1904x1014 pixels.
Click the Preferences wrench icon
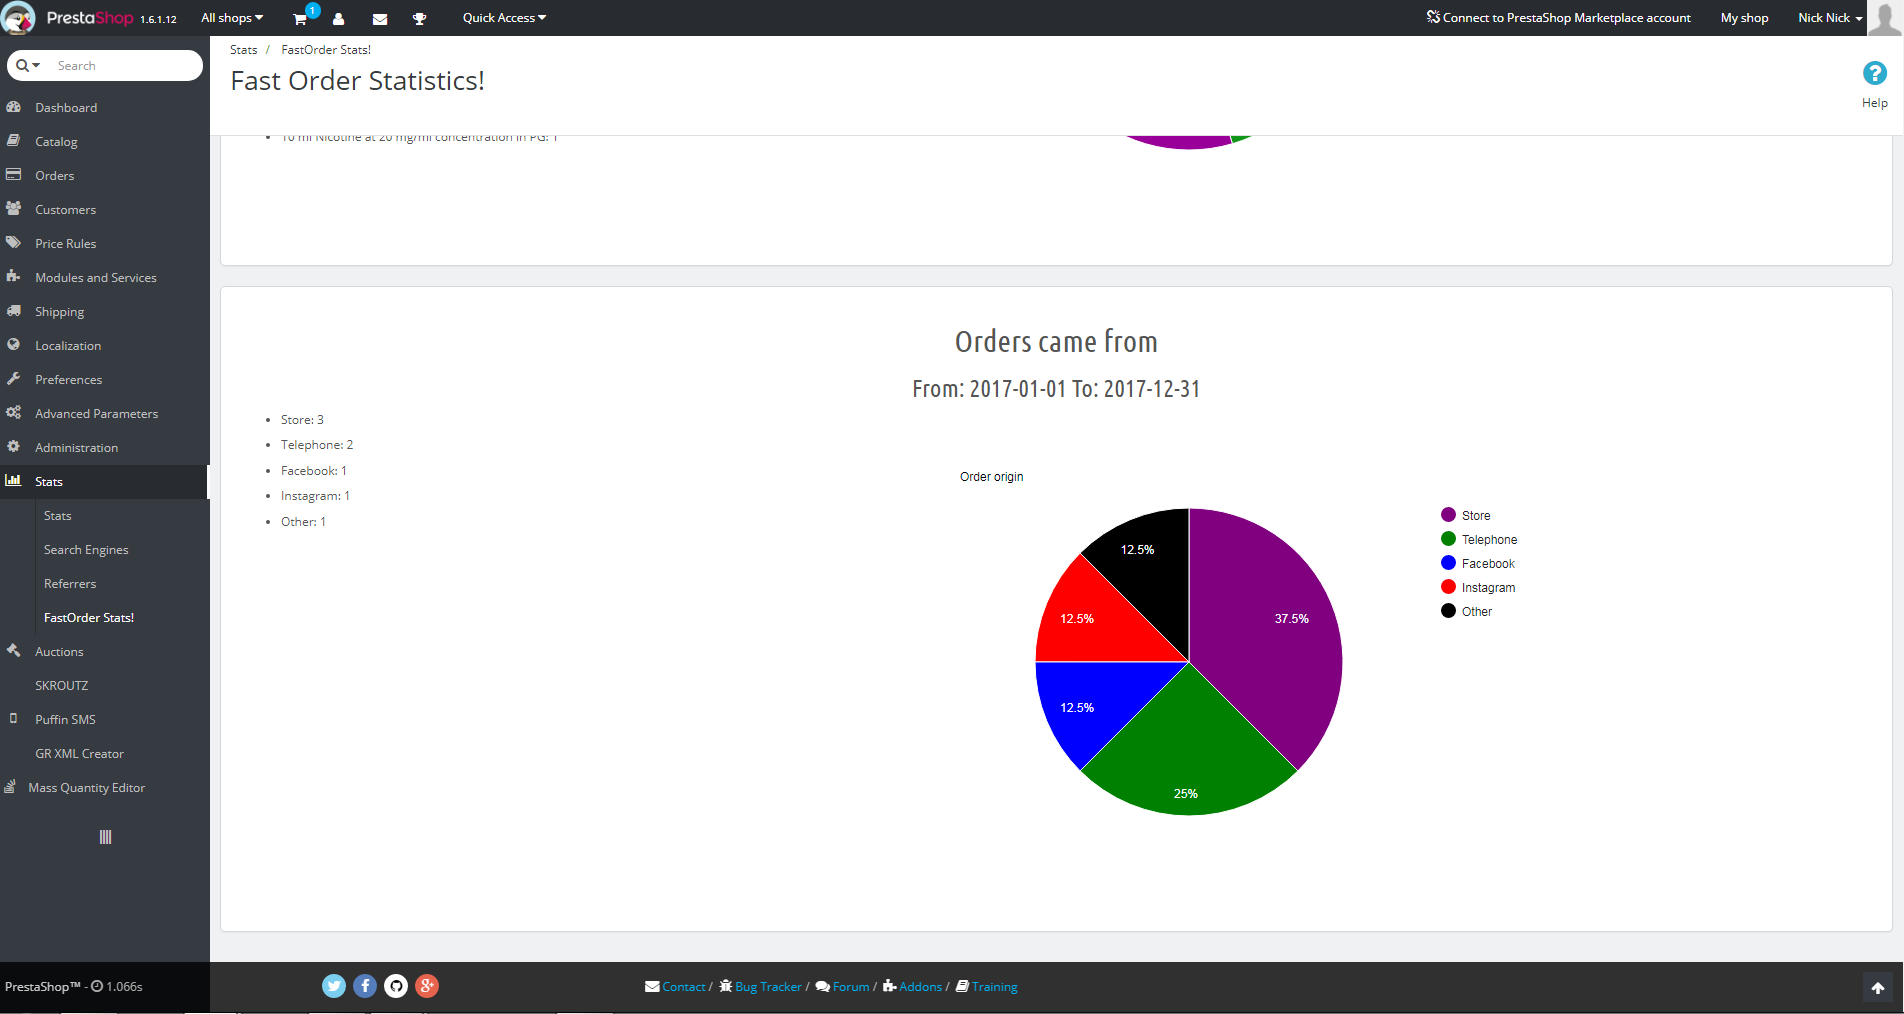[x=14, y=379]
